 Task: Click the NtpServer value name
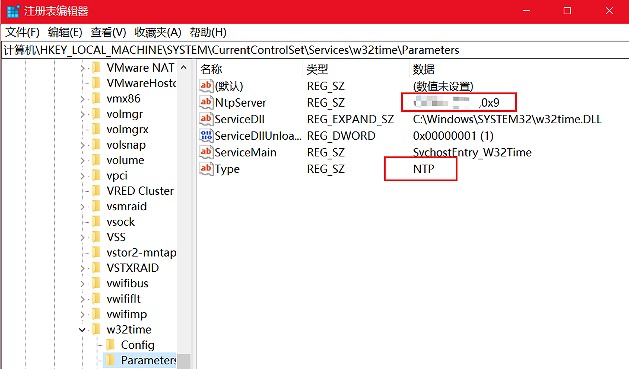tap(240, 103)
